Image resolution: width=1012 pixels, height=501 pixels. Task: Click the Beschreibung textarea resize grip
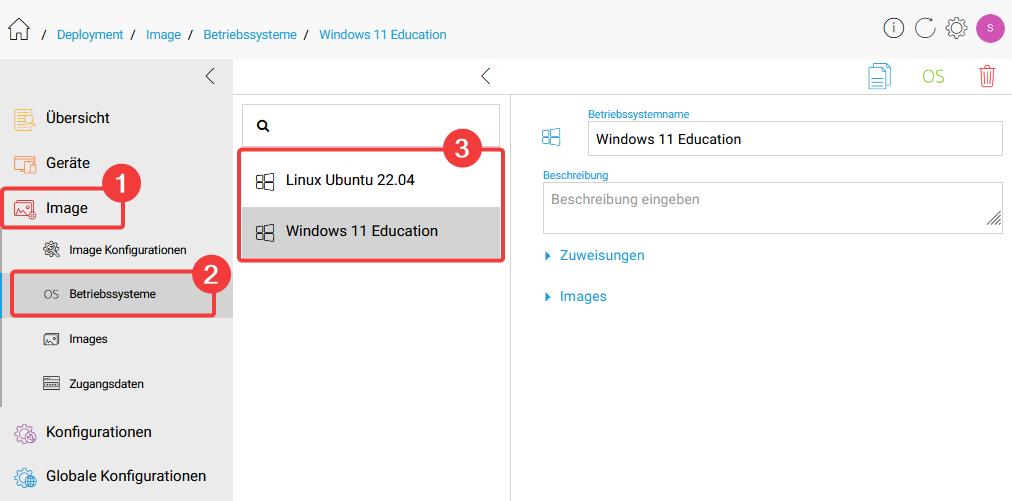click(x=993, y=218)
